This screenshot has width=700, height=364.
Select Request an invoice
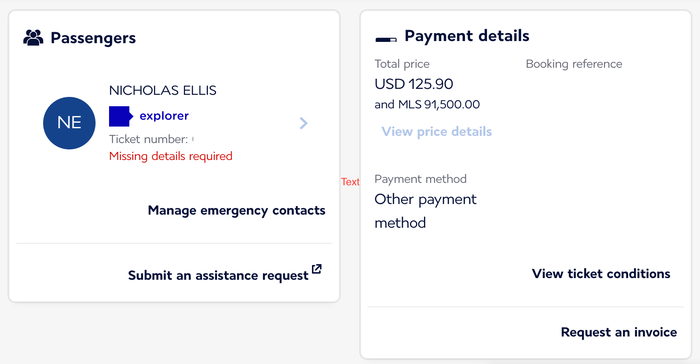point(619,332)
